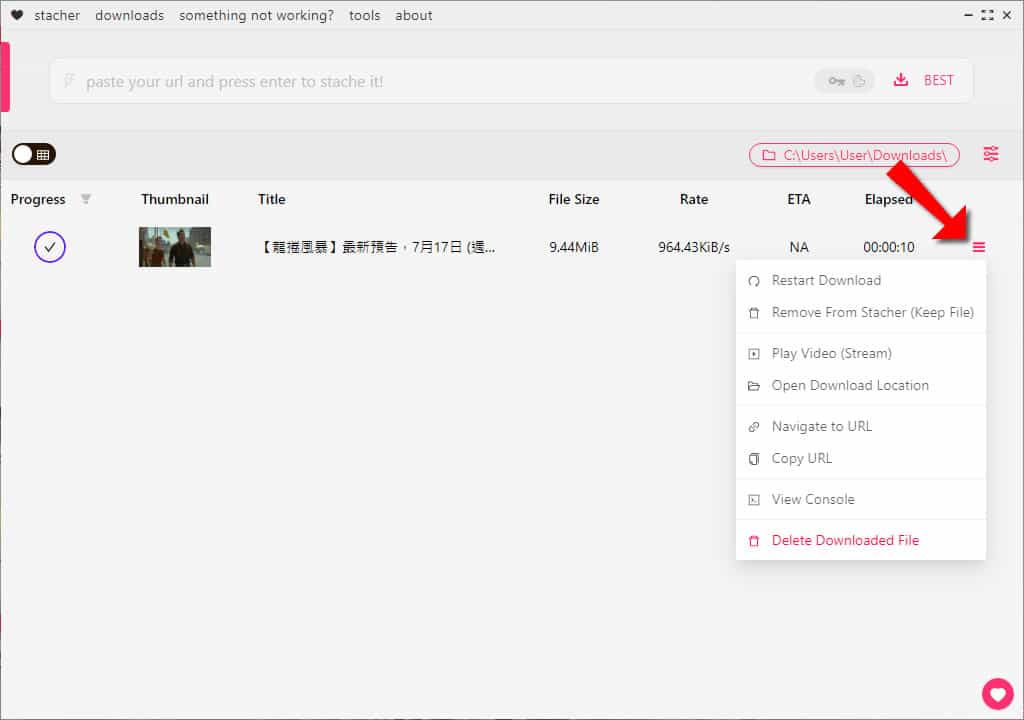Open the stacher menu

(x=57, y=15)
